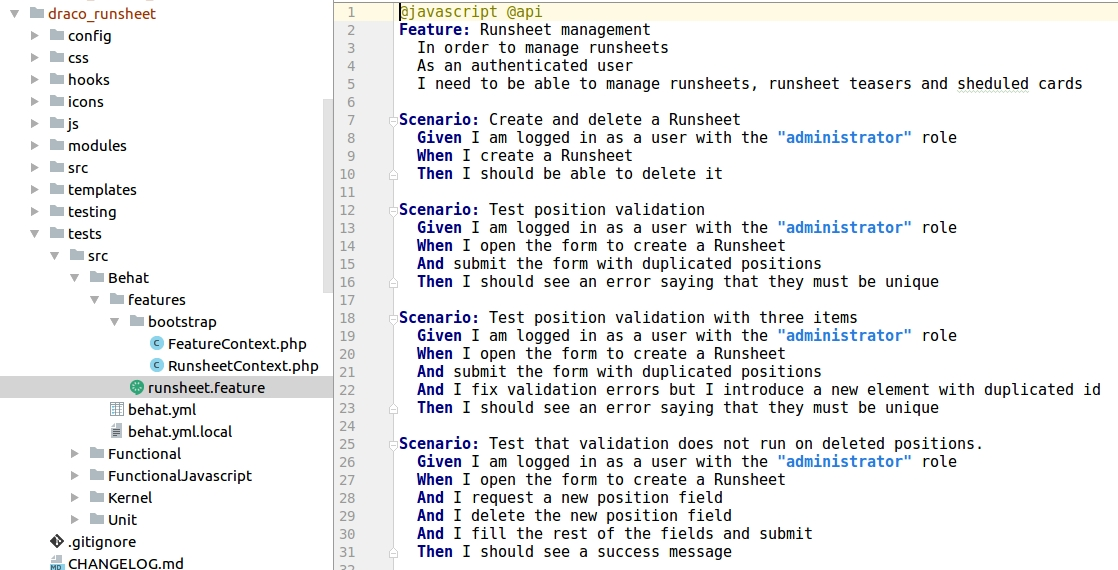Click the FeatureContext.php class icon
This screenshot has height=570, width=1118.
click(x=157, y=343)
